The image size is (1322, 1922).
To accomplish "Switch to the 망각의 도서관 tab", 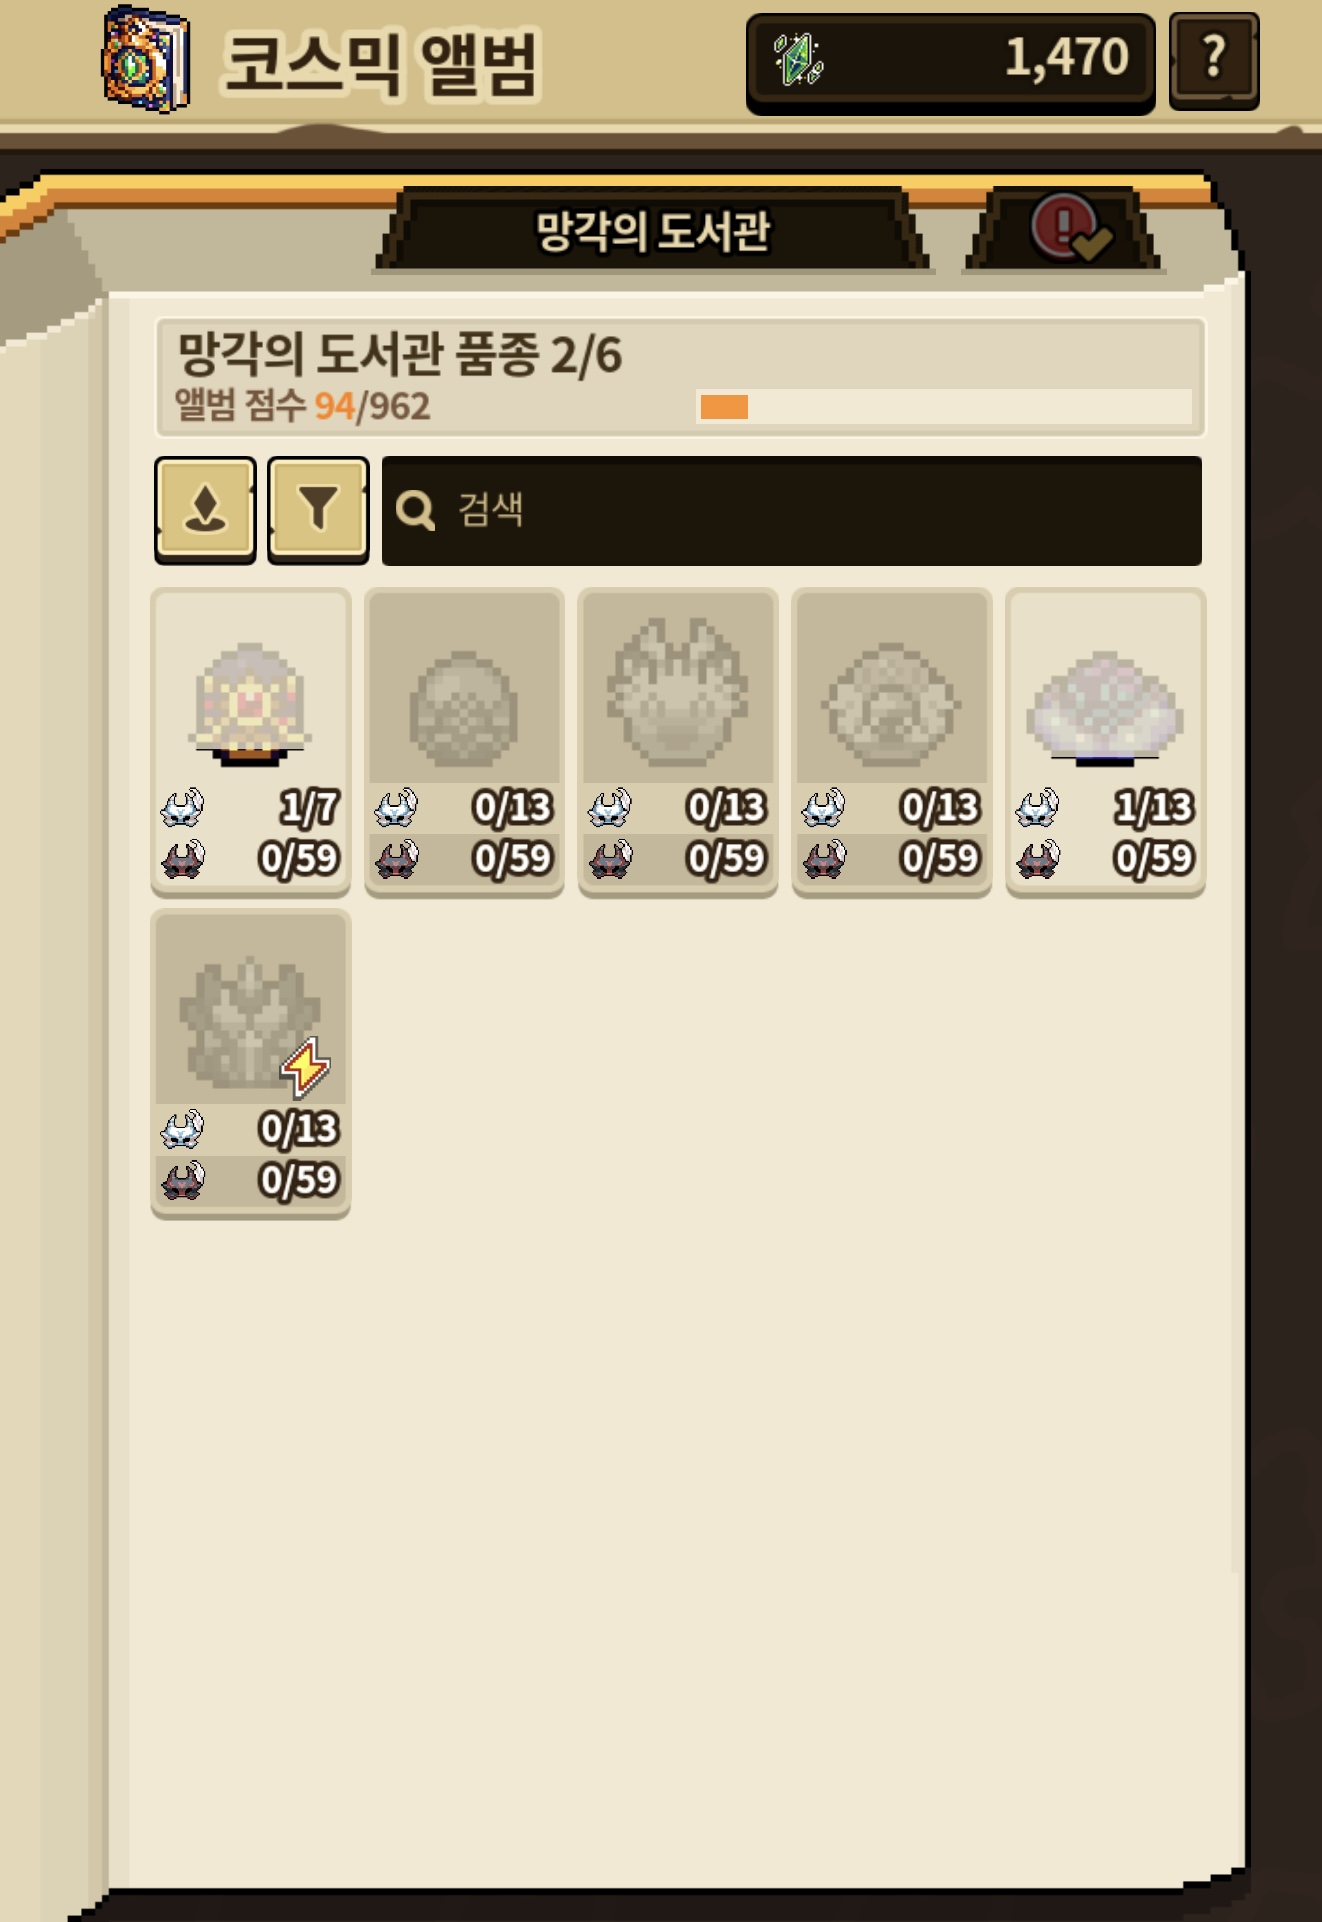I will coord(653,231).
